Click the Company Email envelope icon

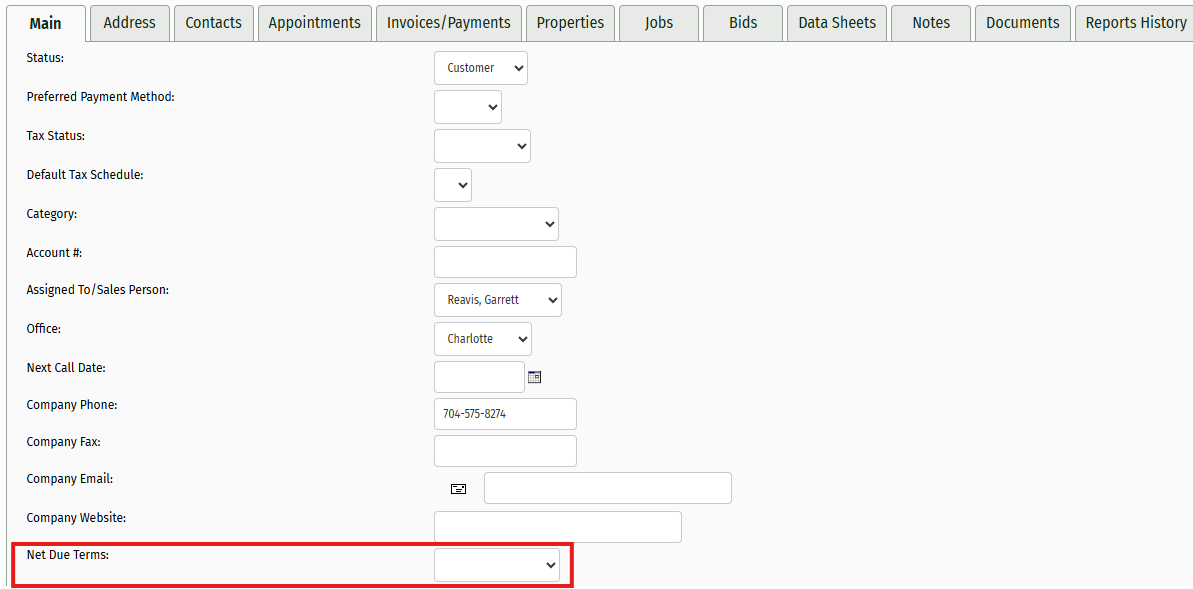[458, 488]
